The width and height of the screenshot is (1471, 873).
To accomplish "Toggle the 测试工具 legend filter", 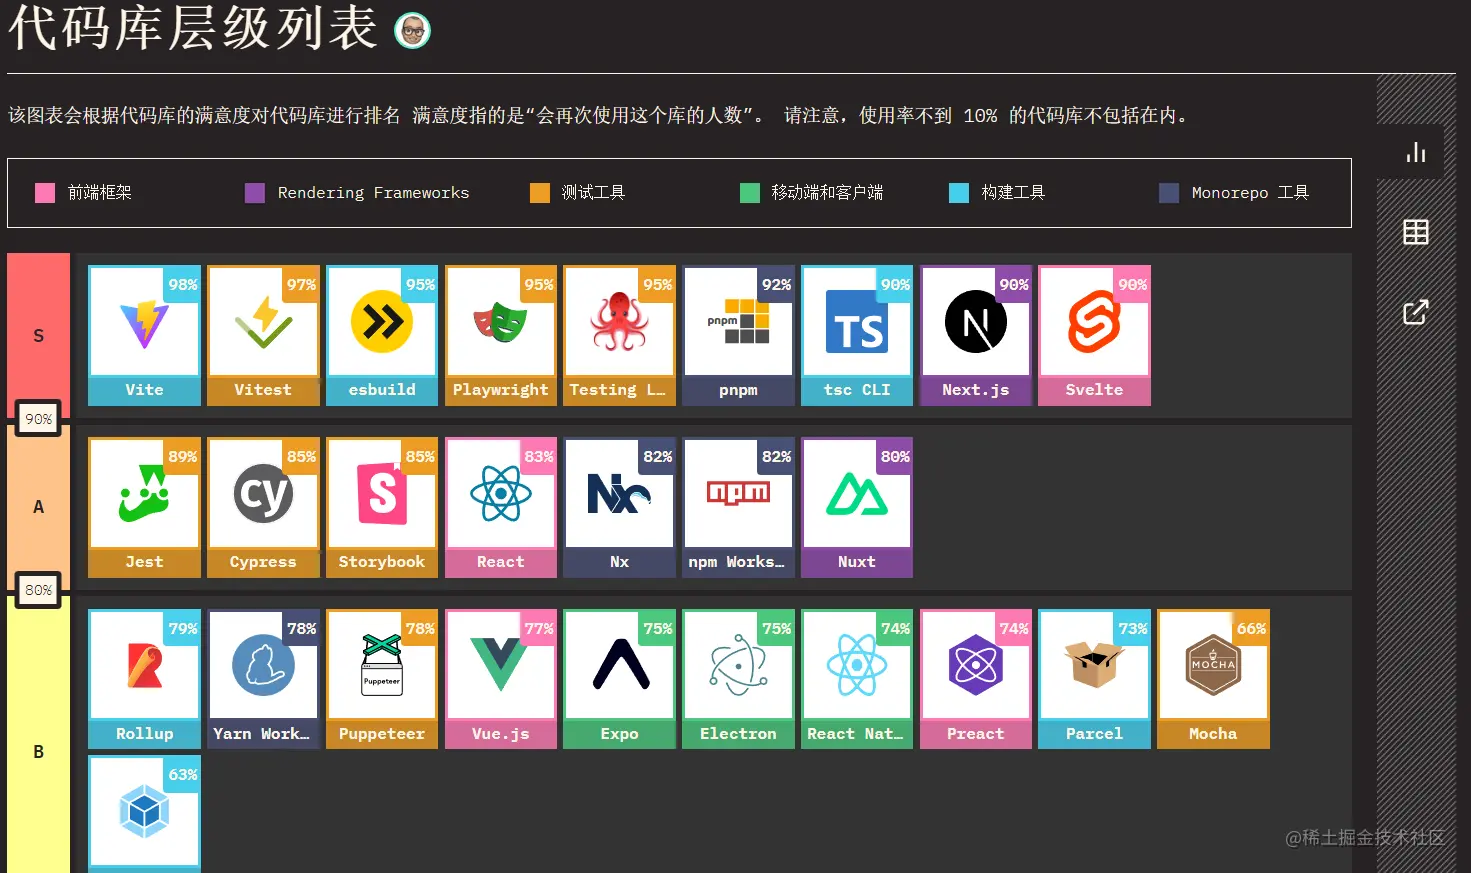I will [577, 193].
